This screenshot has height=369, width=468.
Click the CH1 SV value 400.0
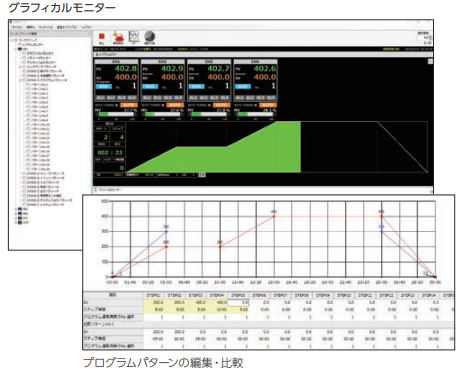click(126, 77)
